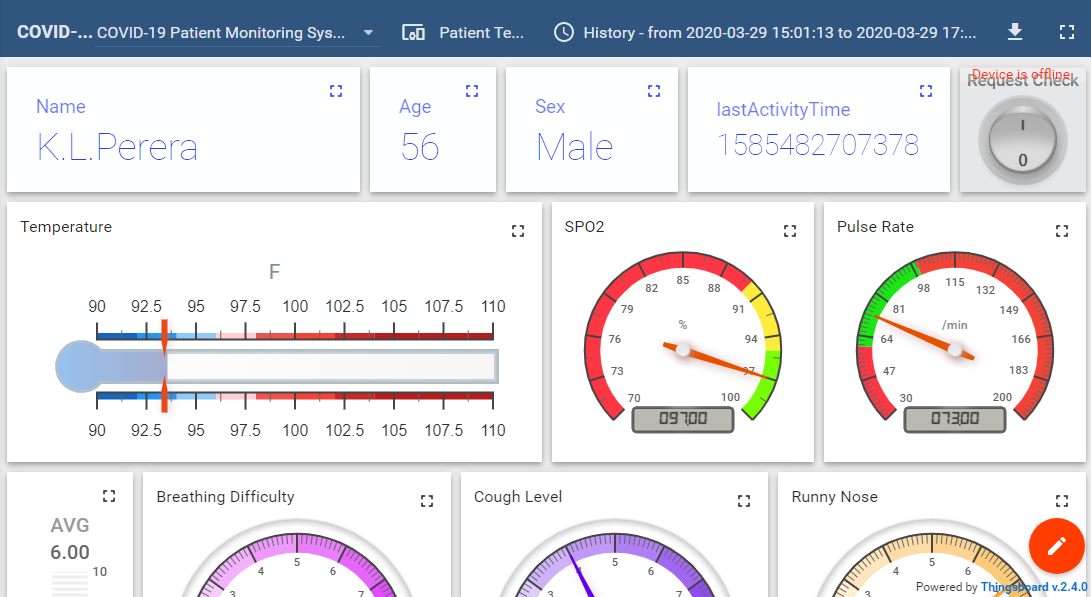Expand the AVG widget to fullscreen
Image resolution: width=1091 pixels, height=597 pixels.
109,496
